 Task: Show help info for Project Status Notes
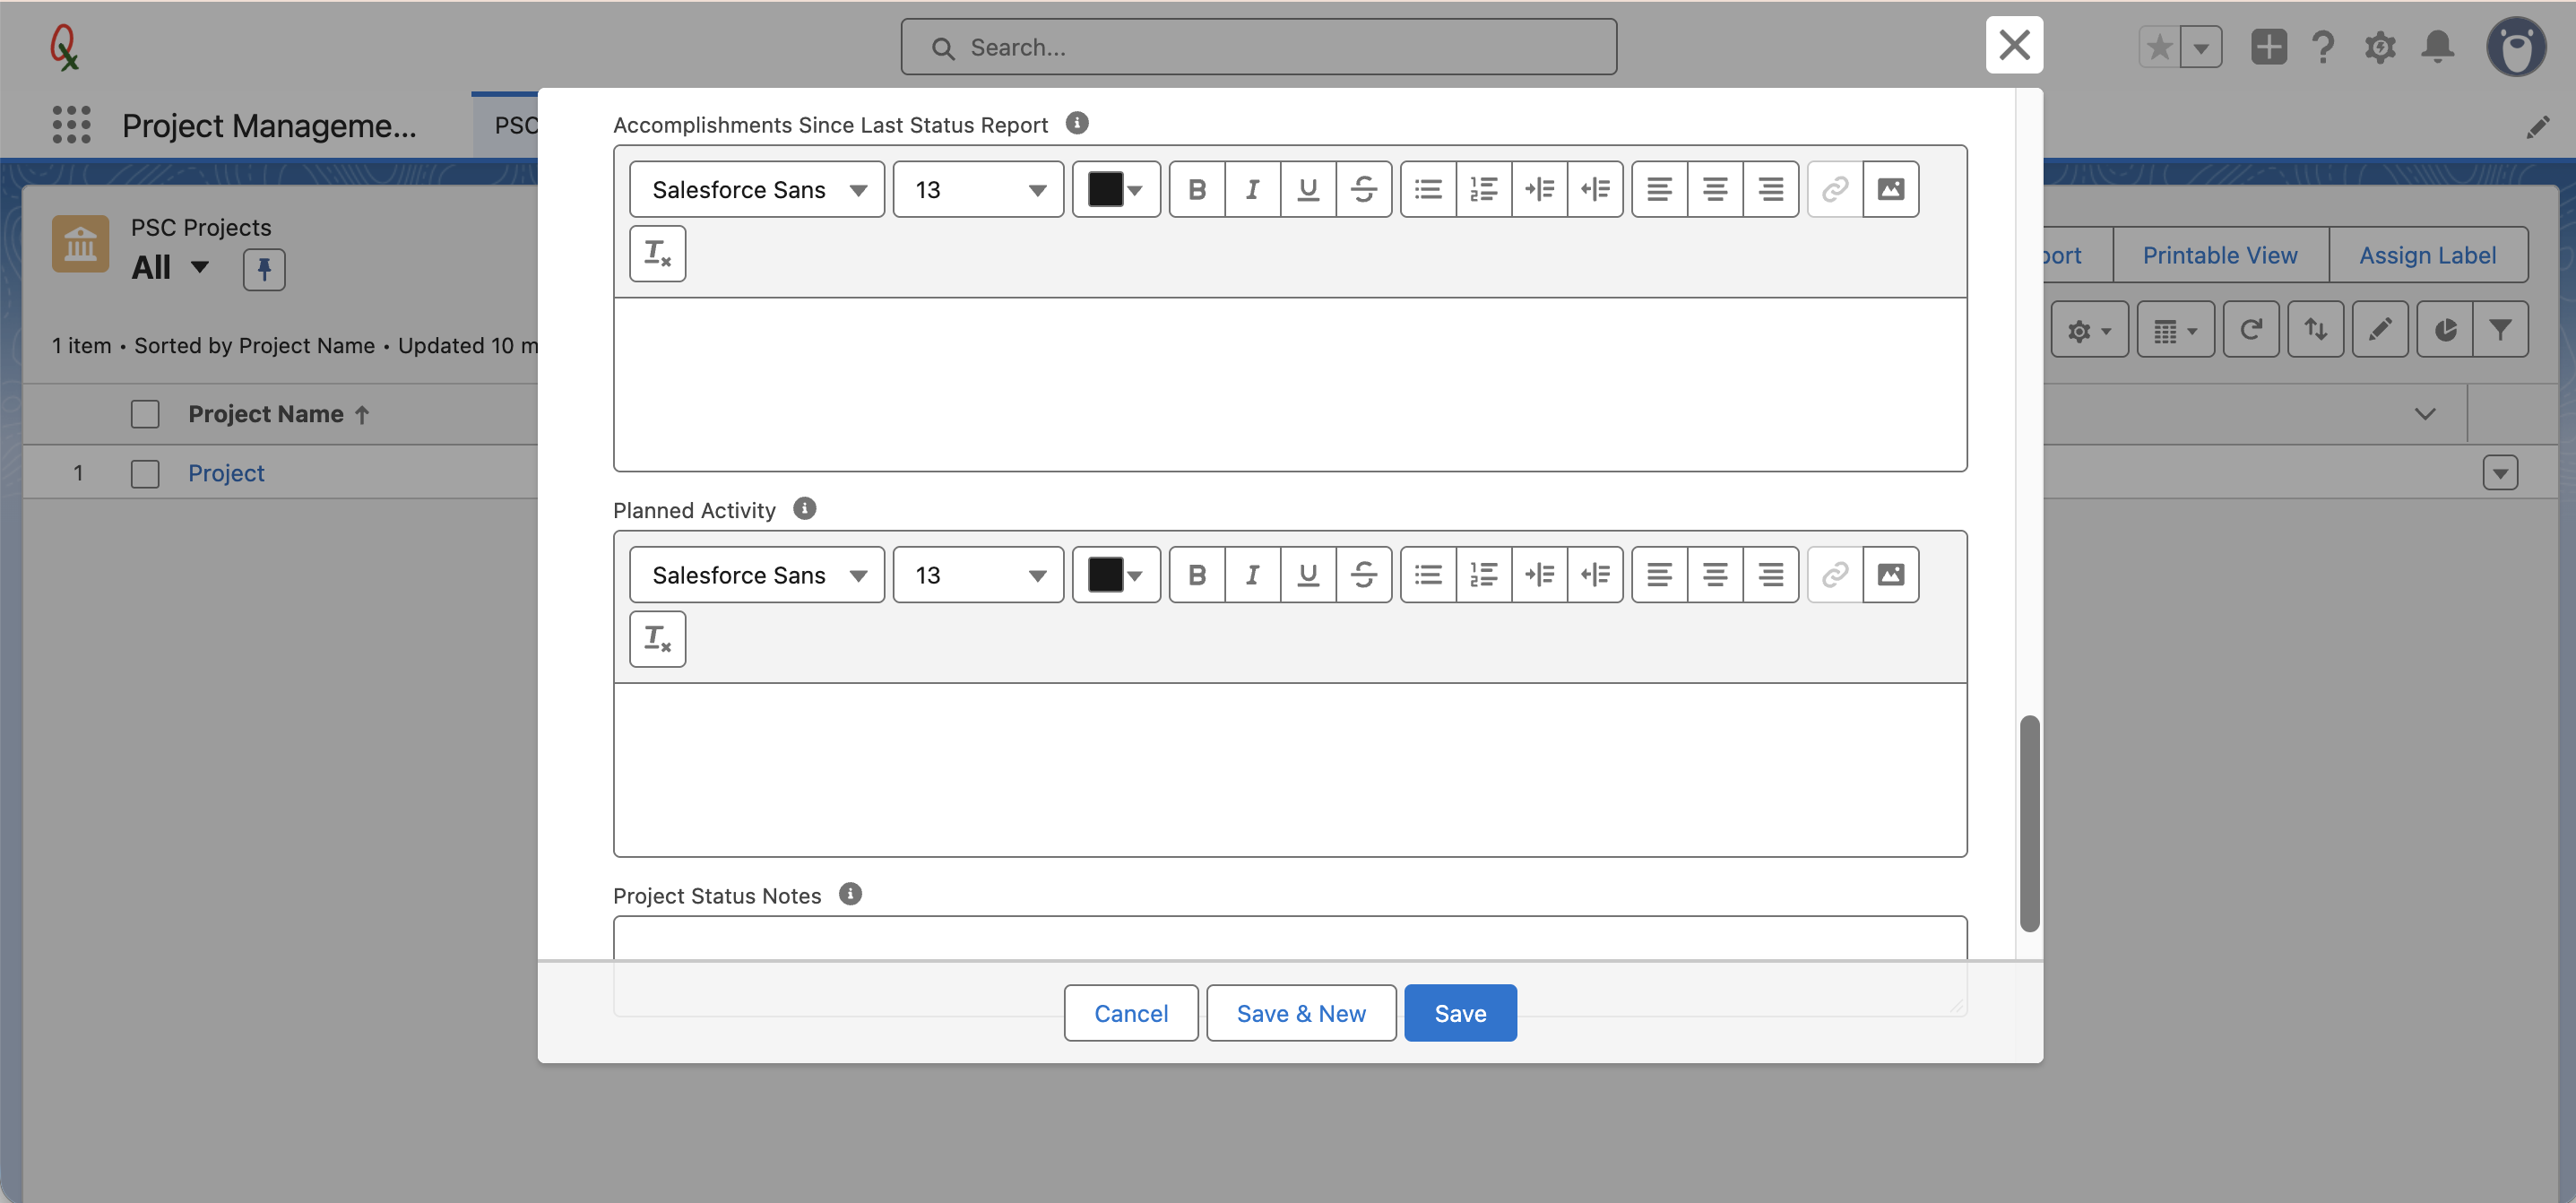pos(850,894)
